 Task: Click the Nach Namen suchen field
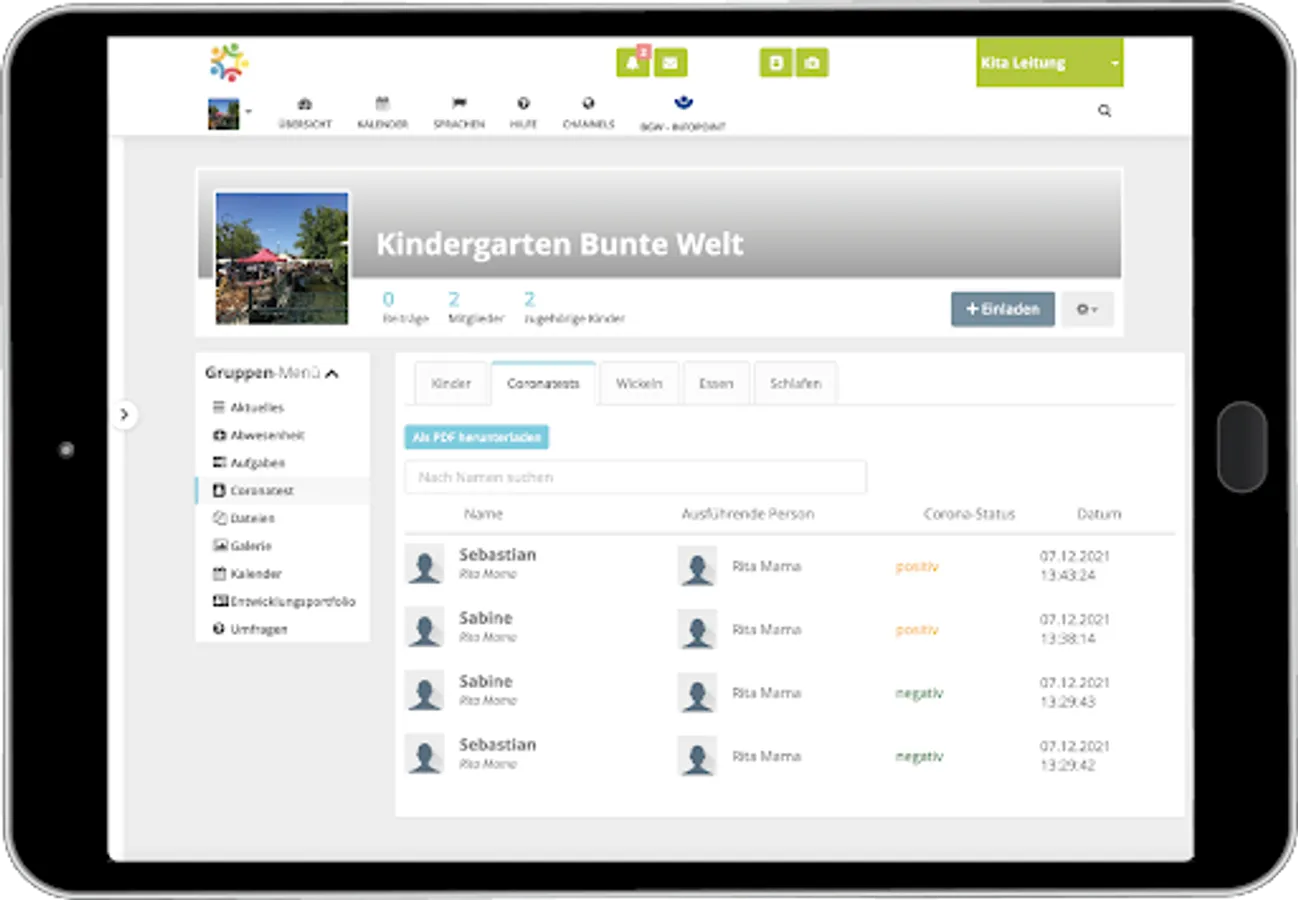click(636, 477)
